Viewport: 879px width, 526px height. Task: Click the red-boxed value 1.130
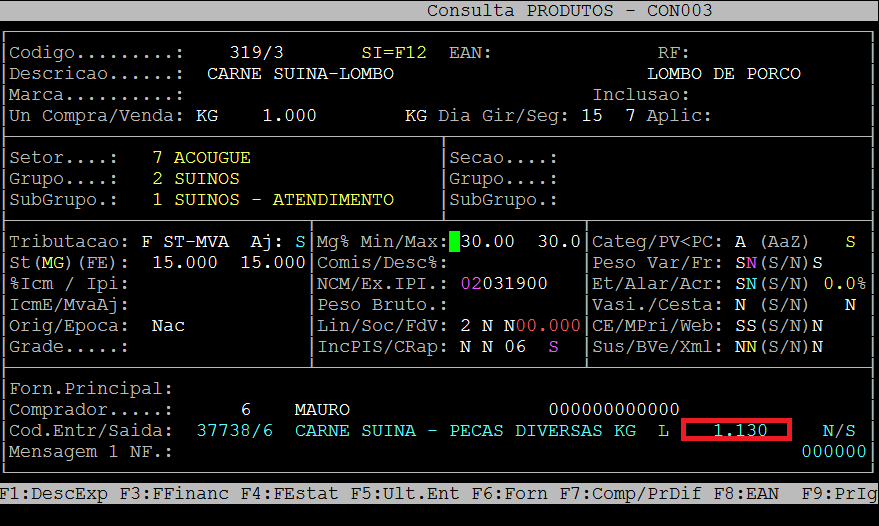pyautogui.click(x=736, y=430)
